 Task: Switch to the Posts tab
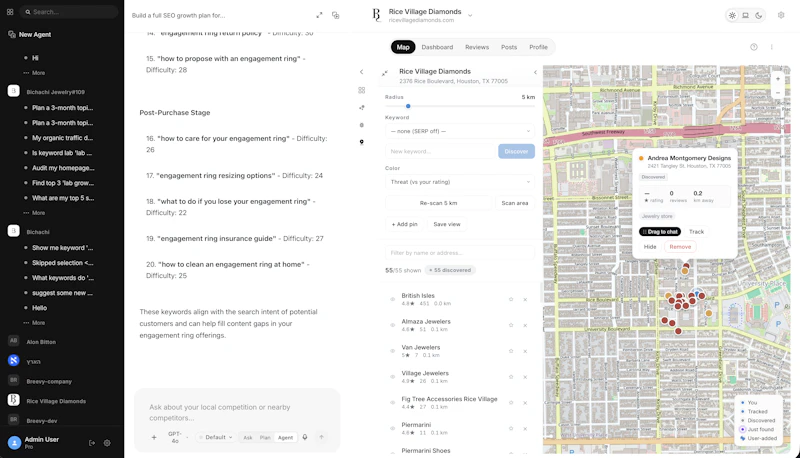[509, 47]
